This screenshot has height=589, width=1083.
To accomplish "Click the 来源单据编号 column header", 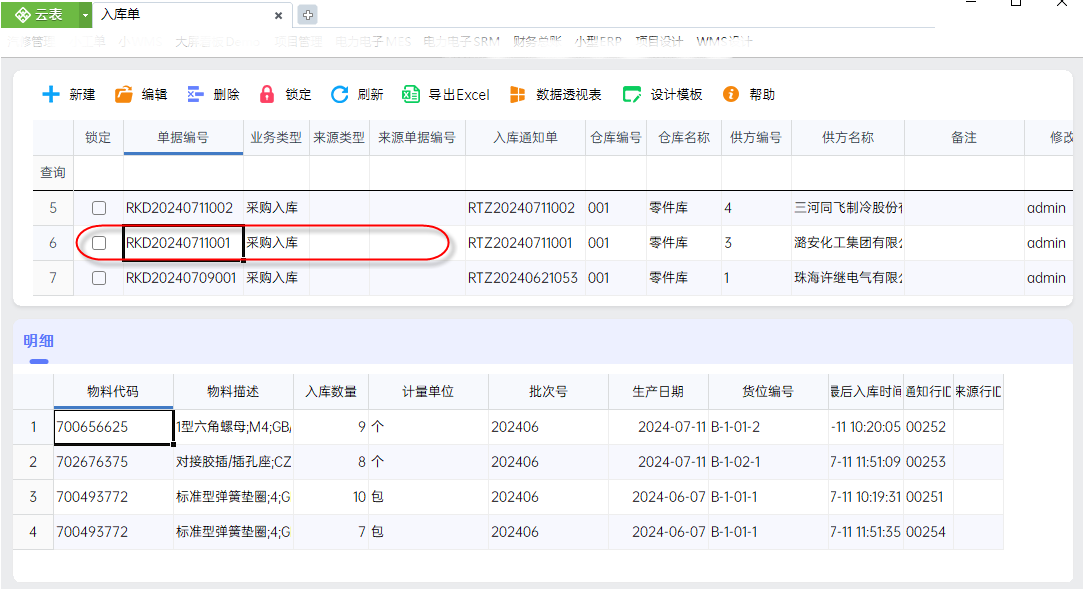I will pyautogui.click(x=417, y=137).
